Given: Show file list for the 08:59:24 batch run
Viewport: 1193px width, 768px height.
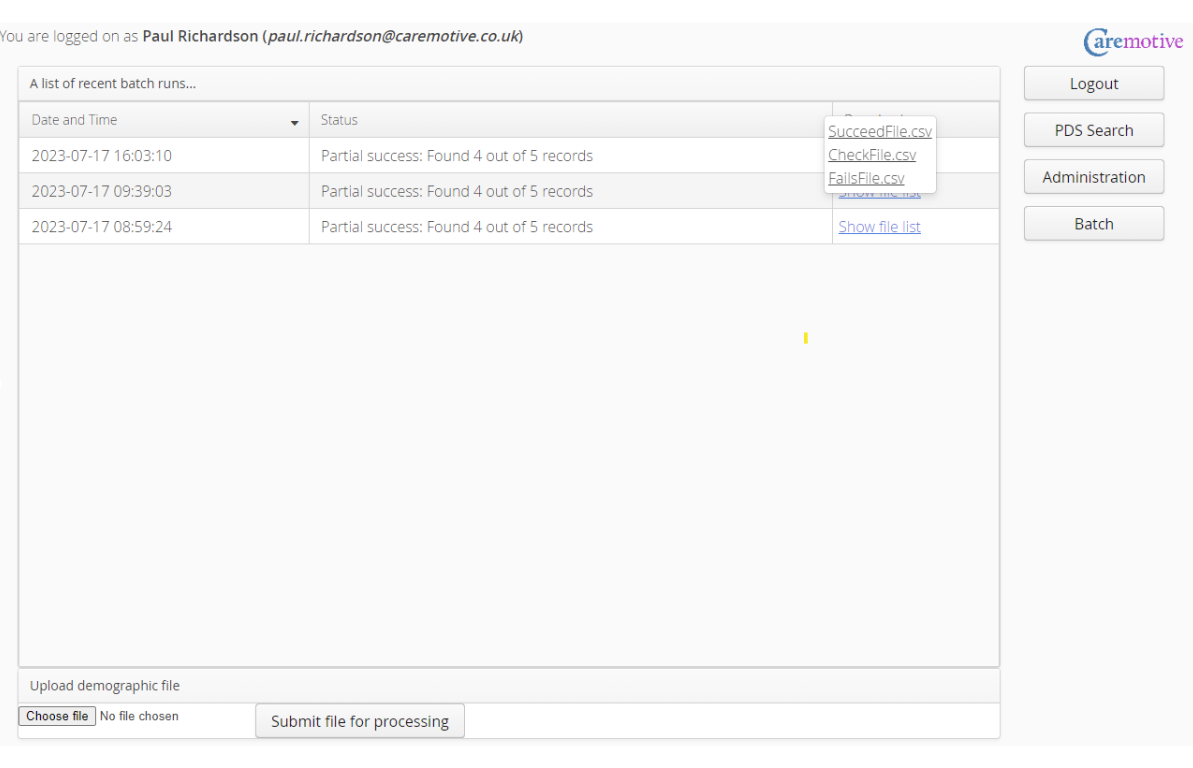Looking at the screenshot, I should [x=879, y=226].
